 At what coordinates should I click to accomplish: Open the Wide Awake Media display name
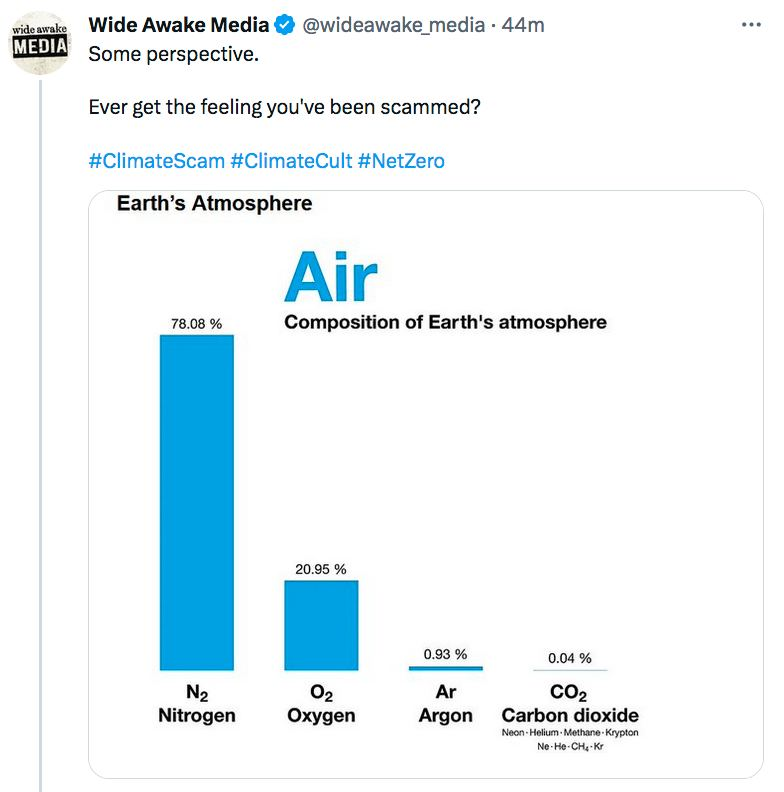(179, 26)
